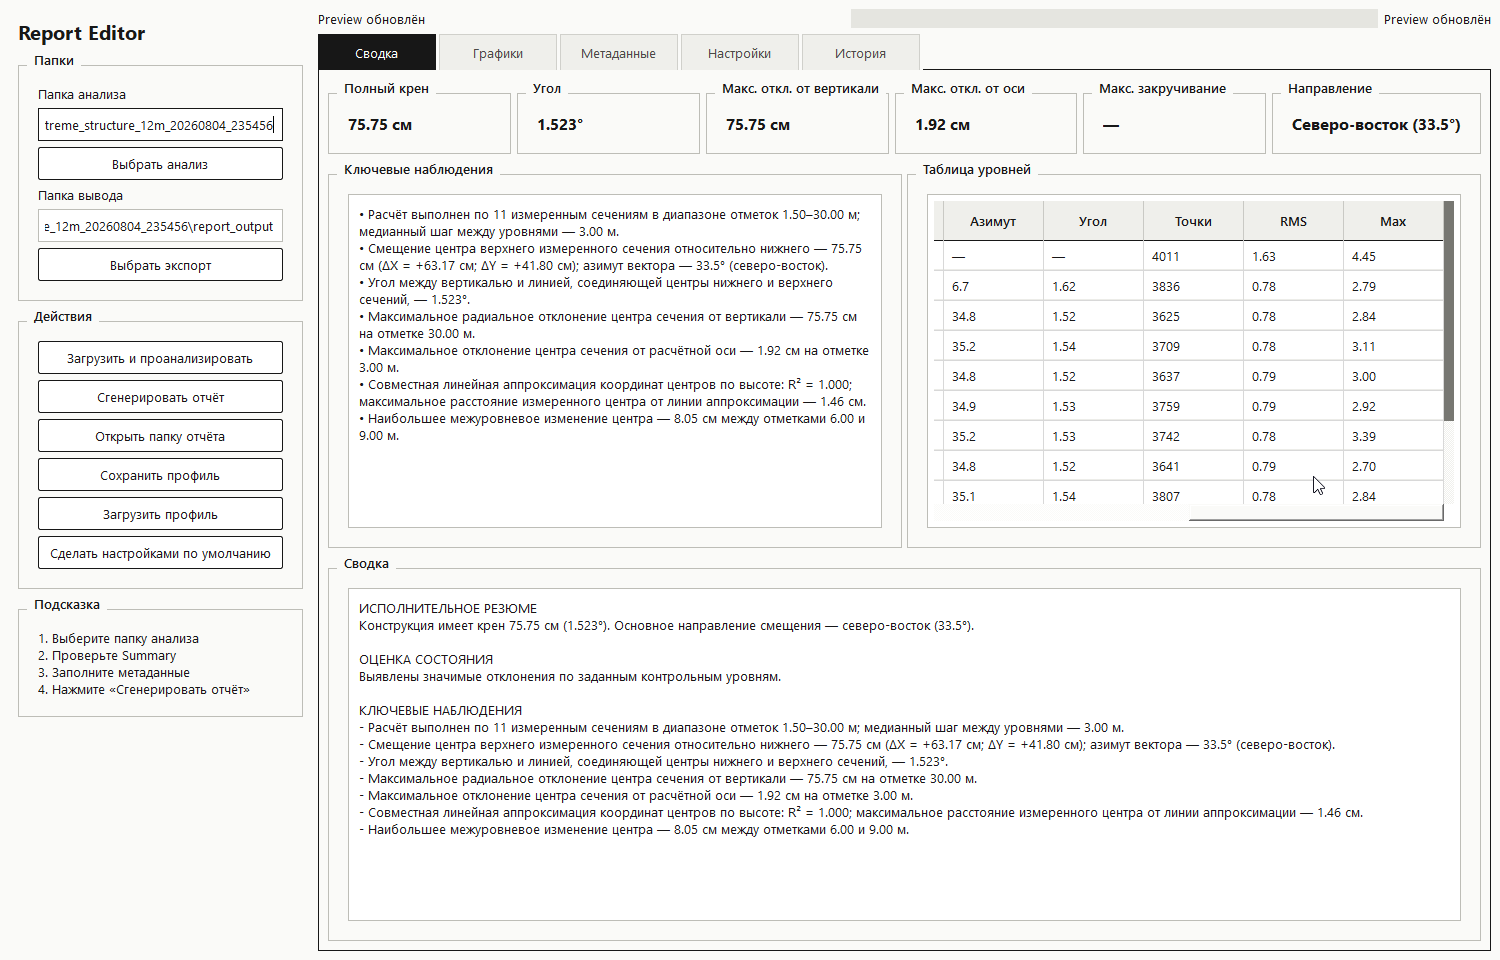The height and width of the screenshot is (960, 1500).
Task: Click hint line "2. Проверьте Summary"
Action: (x=107, y=656)
